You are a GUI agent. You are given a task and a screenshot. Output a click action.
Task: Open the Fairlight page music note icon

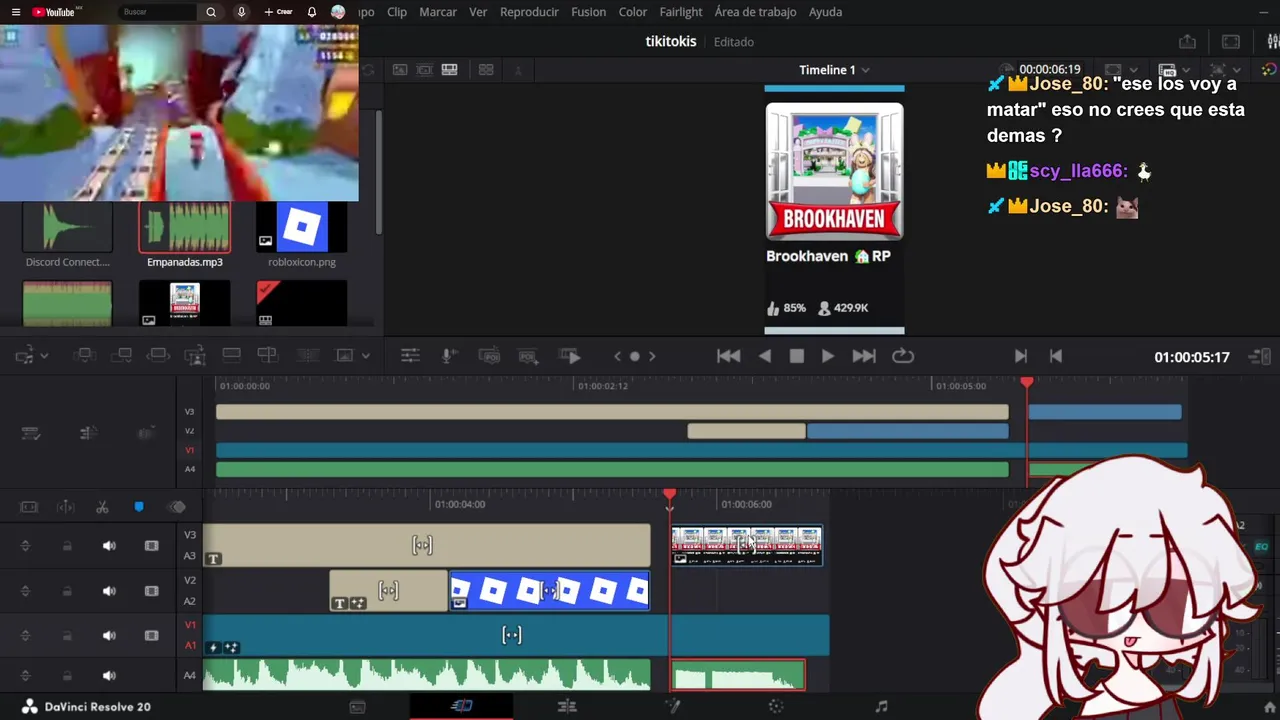881,706
